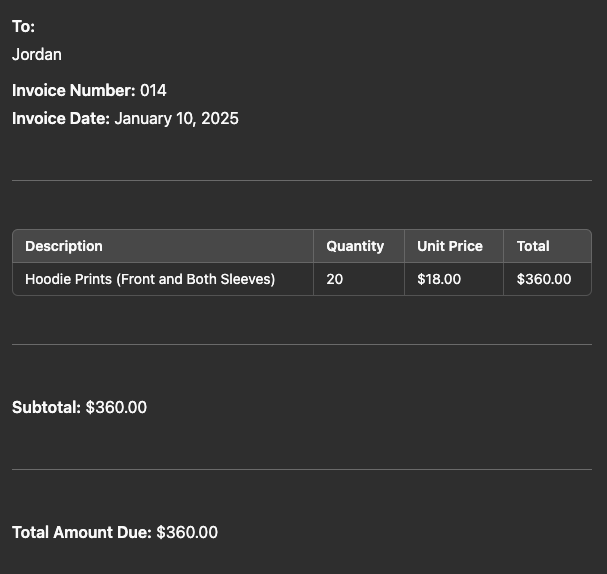Image resolution: width=607 pixels, height=574 pixels.
Task: Click the divider line above the table
Action: click(x=302, y=180)
